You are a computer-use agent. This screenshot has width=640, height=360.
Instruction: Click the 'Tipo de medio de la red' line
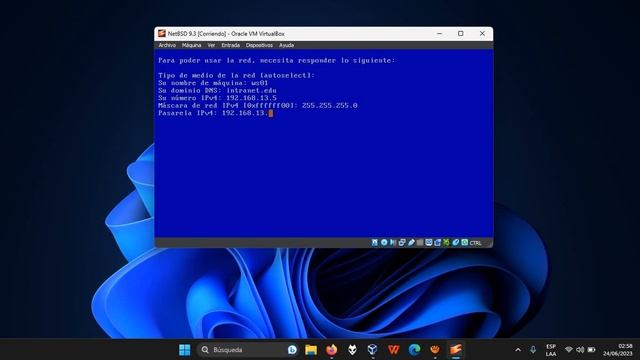pos(236,75)
